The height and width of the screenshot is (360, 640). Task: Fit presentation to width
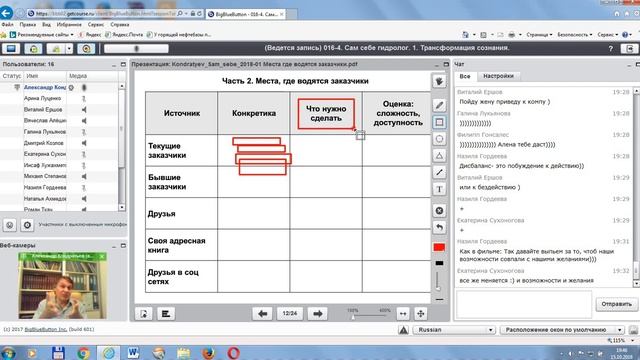(403, 313)
